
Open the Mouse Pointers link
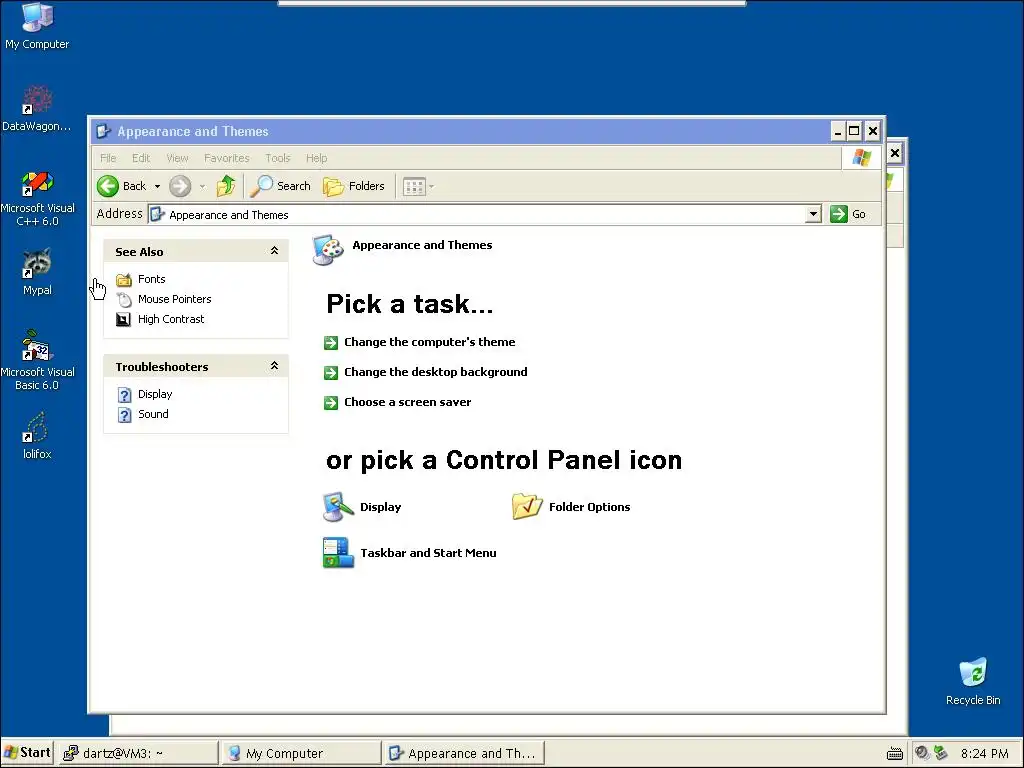[x=174, y=299]
